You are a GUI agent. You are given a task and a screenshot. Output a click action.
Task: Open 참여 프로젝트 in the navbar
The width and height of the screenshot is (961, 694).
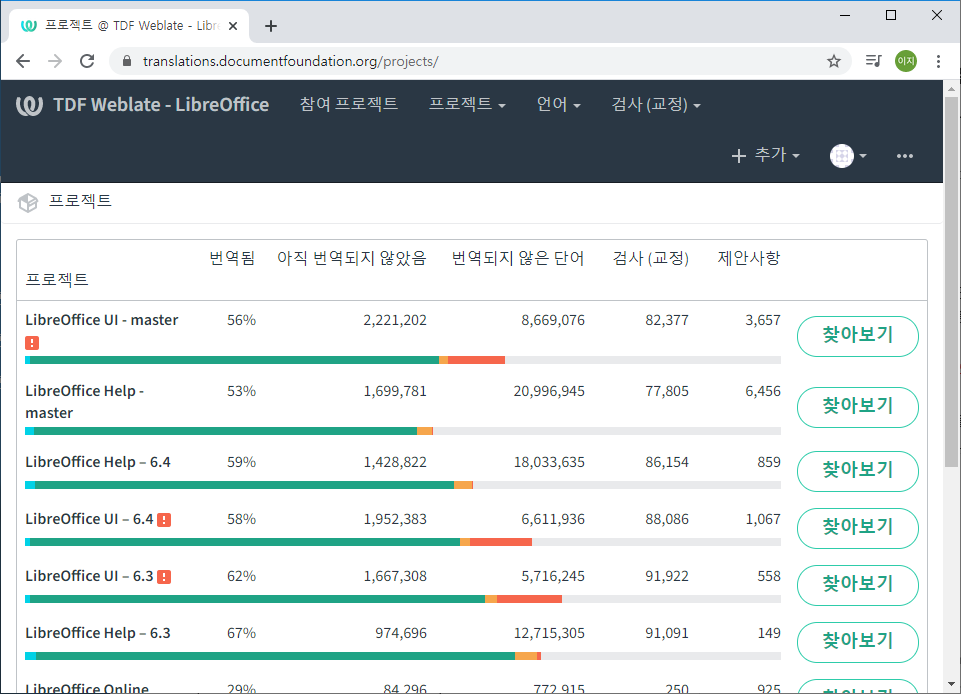[x=349, y=104]
